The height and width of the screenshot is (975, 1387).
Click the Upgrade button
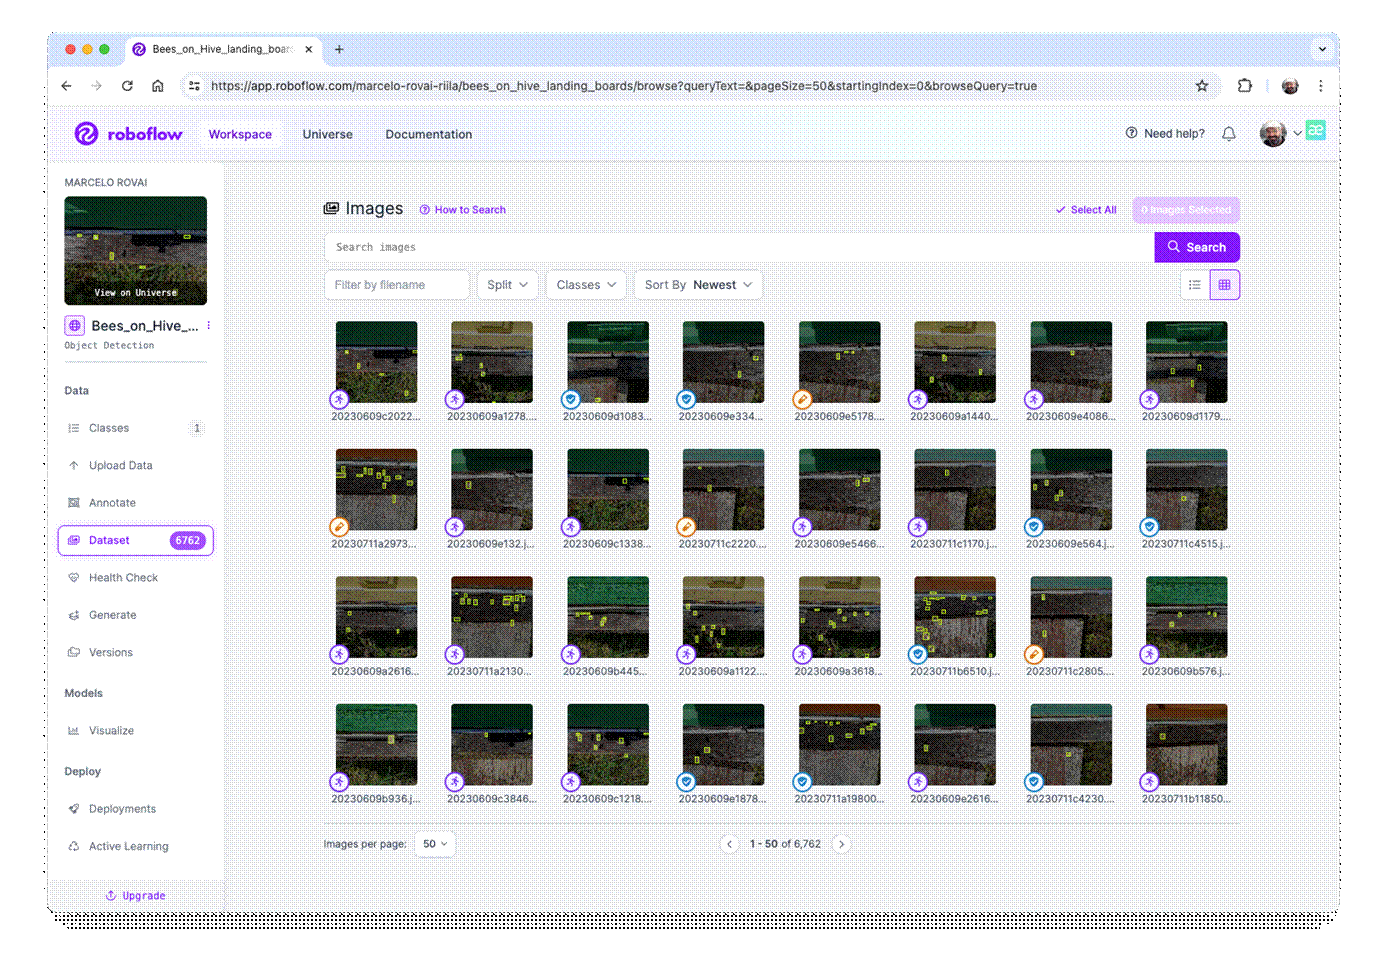(x=135, y=895)
